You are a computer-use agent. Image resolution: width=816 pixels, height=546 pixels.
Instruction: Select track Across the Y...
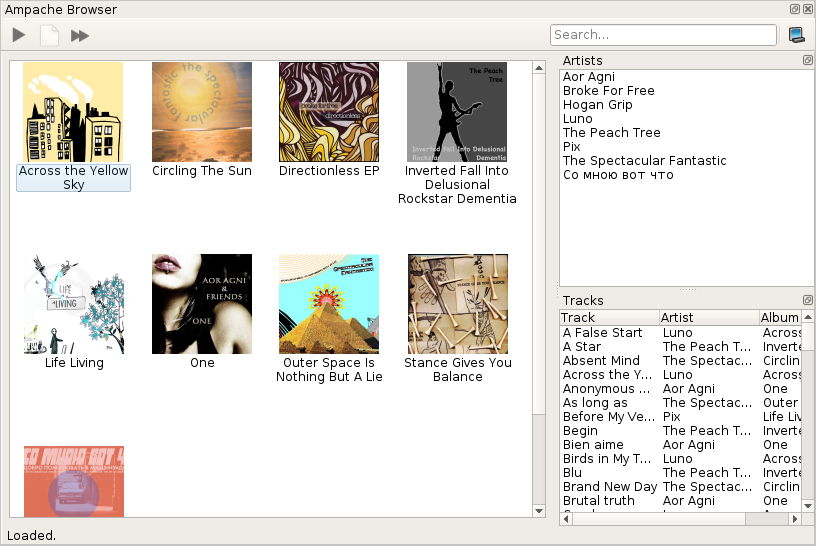607,375
